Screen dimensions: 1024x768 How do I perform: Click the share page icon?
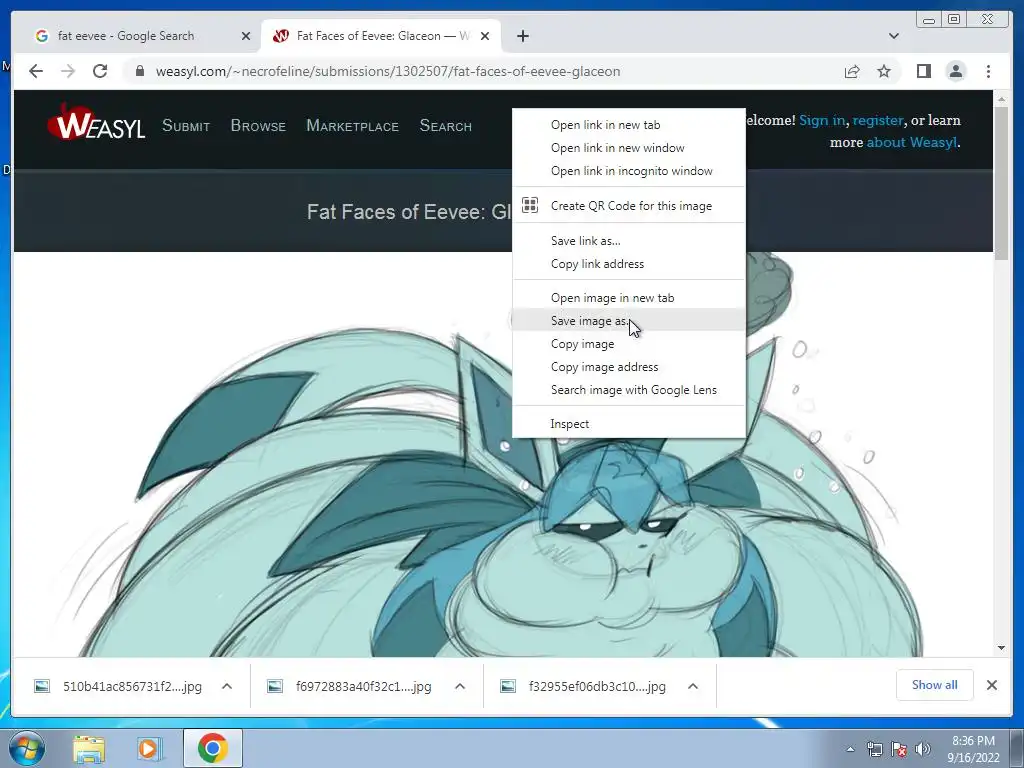click(x=852, y=71)
